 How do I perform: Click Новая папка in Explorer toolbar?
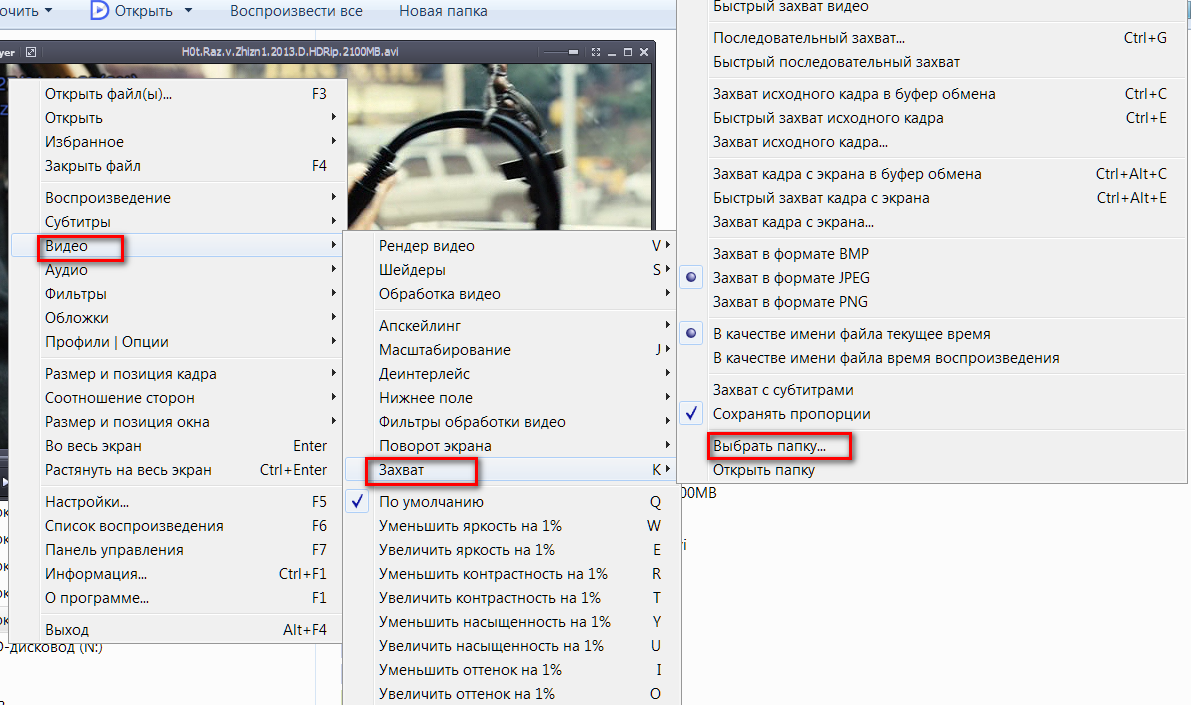443,11
